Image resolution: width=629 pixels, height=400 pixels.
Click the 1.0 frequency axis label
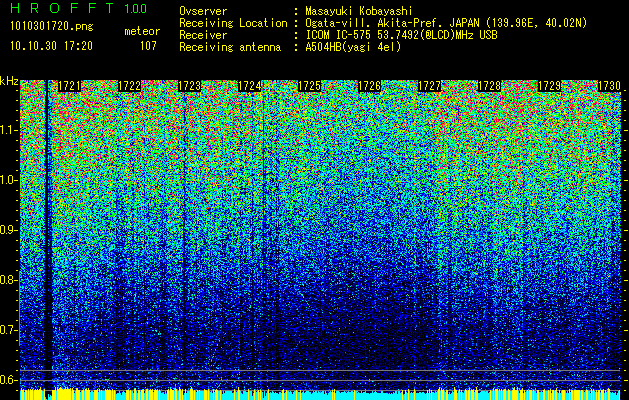8,180
